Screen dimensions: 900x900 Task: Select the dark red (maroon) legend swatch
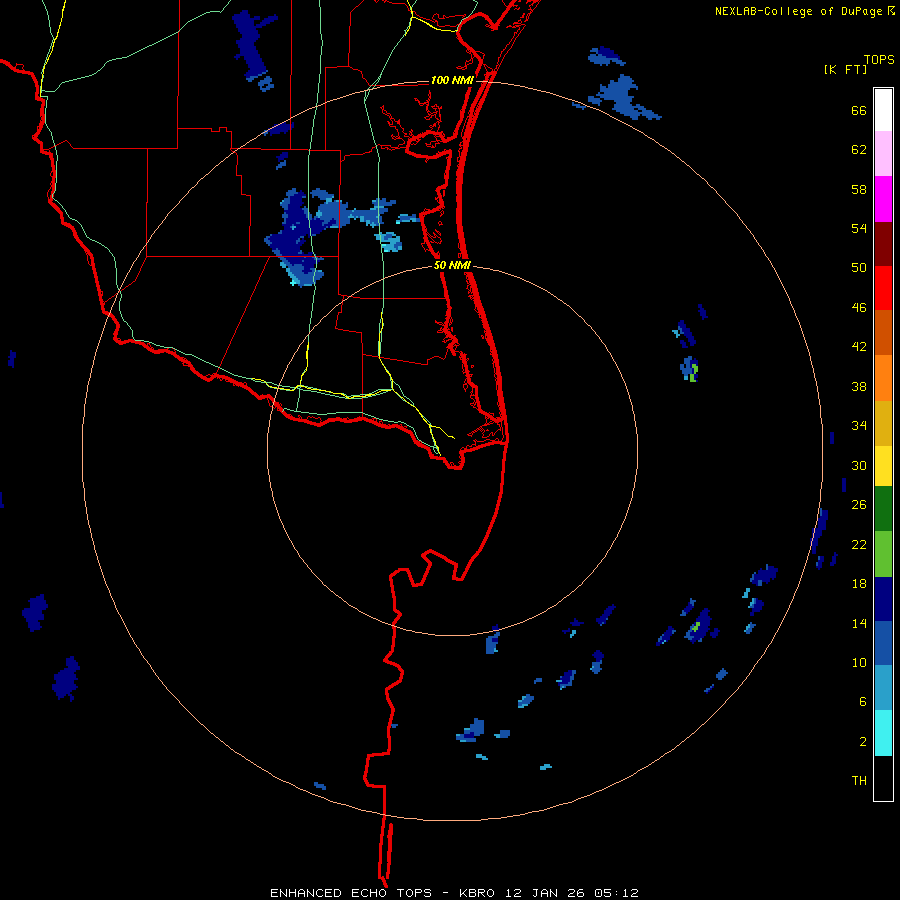point(883,243)
